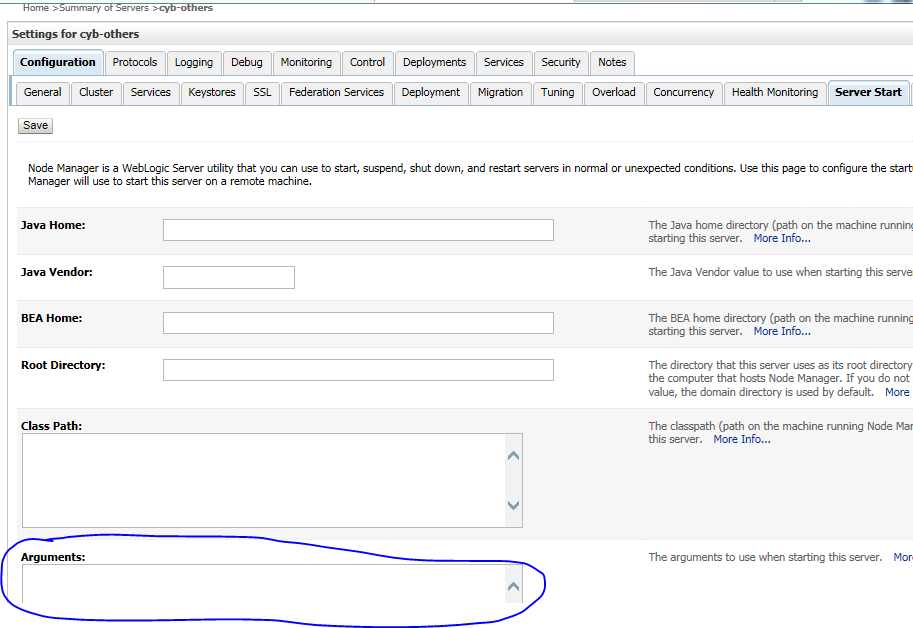This screenshot has width=913, height=628.
Task: Select the Overload sub-tab
Action: click(614, 93)
